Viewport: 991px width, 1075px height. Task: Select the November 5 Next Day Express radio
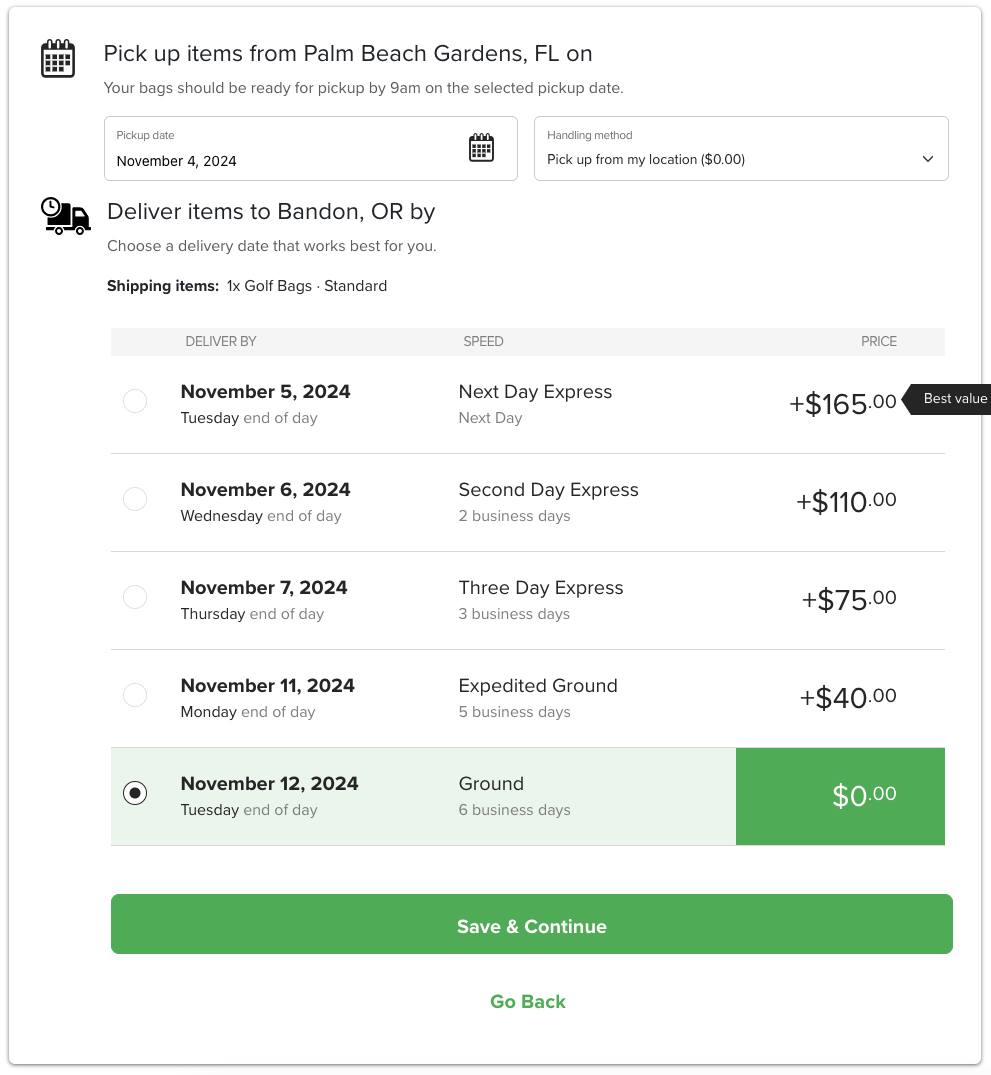tap(135, 401)
